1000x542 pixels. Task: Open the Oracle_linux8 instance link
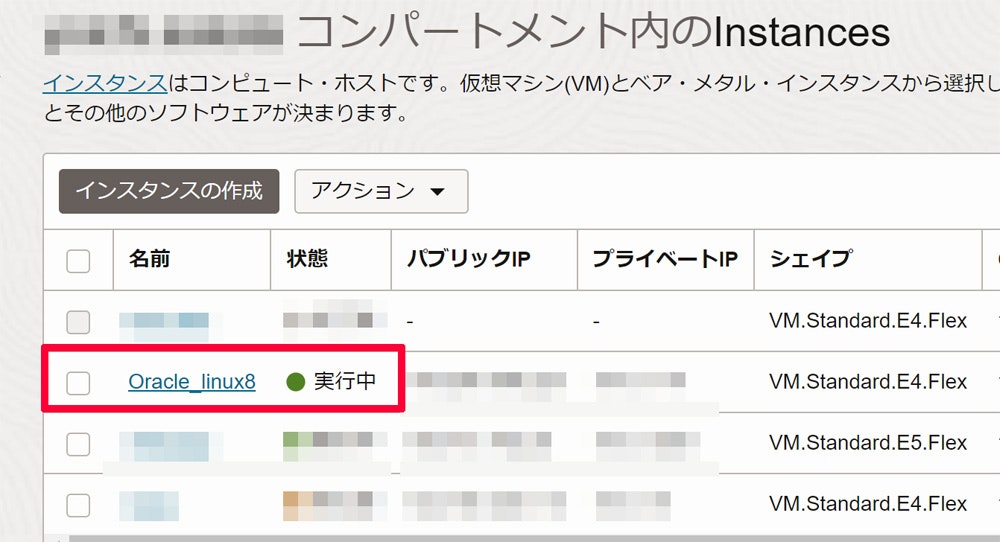(192, 381)
